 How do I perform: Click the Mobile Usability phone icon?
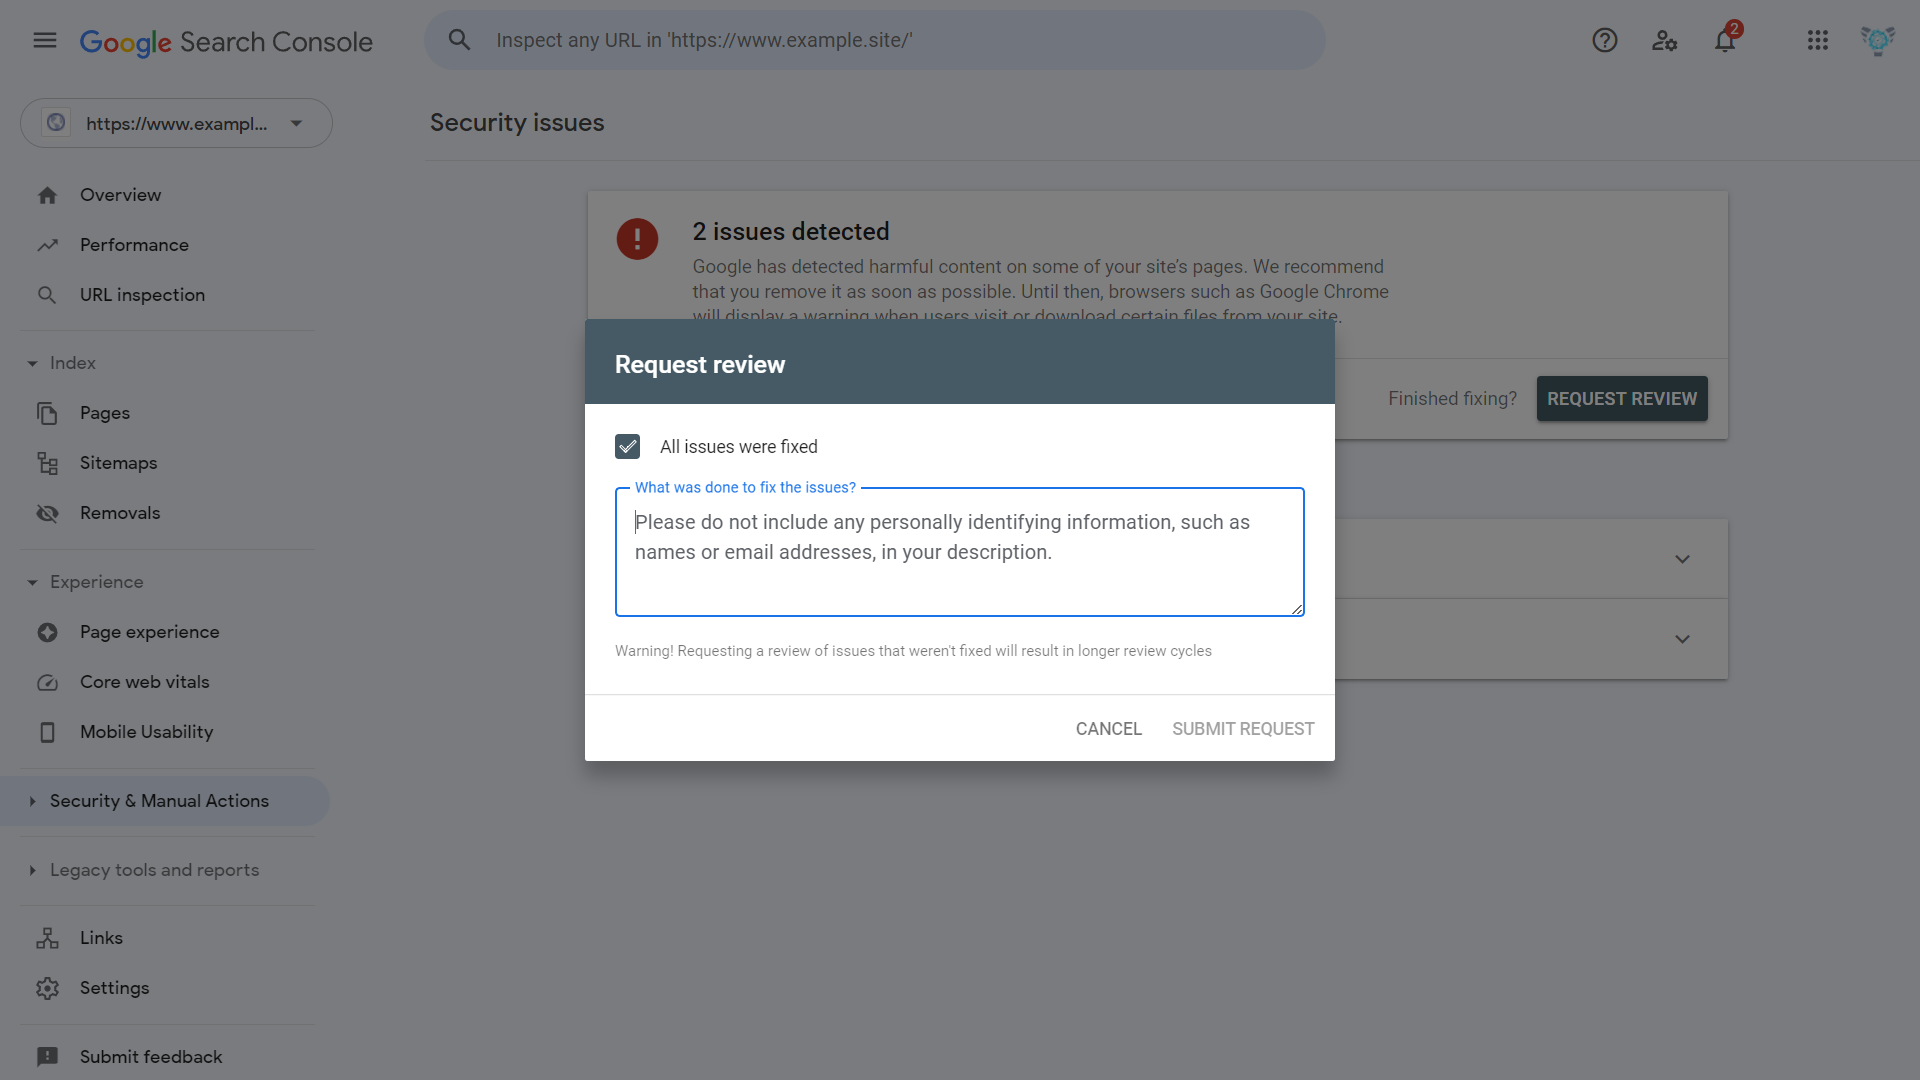coord(47,732)
